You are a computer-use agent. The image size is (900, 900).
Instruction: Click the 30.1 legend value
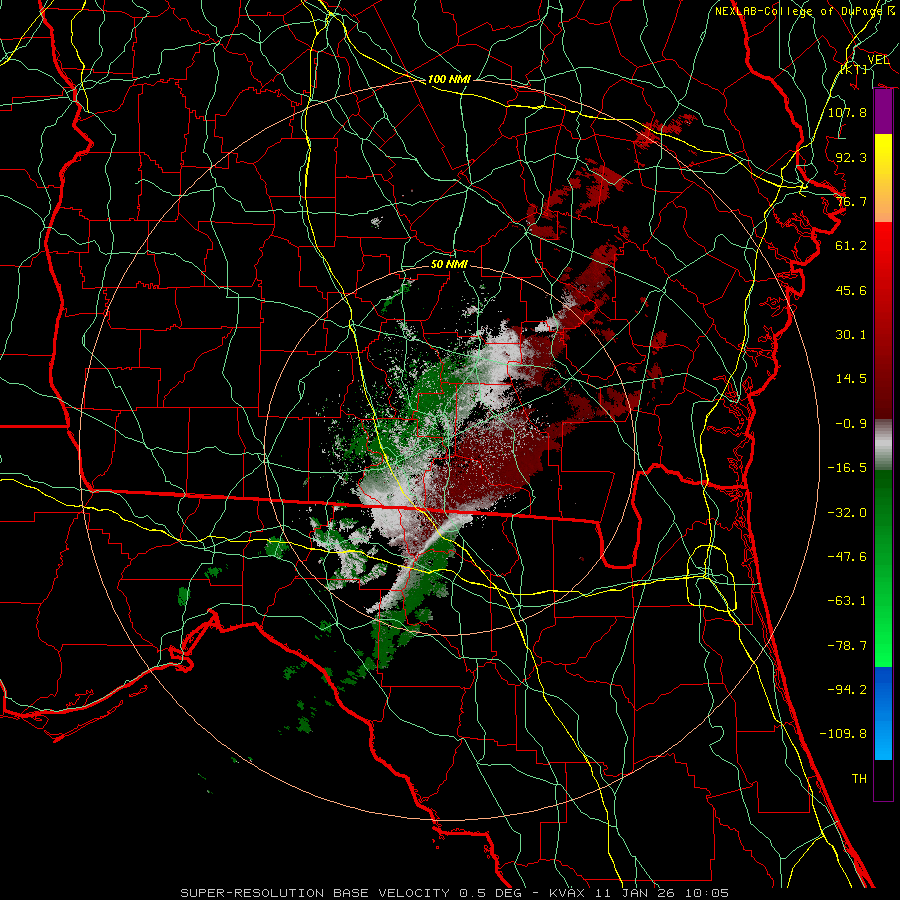point(851,334)
